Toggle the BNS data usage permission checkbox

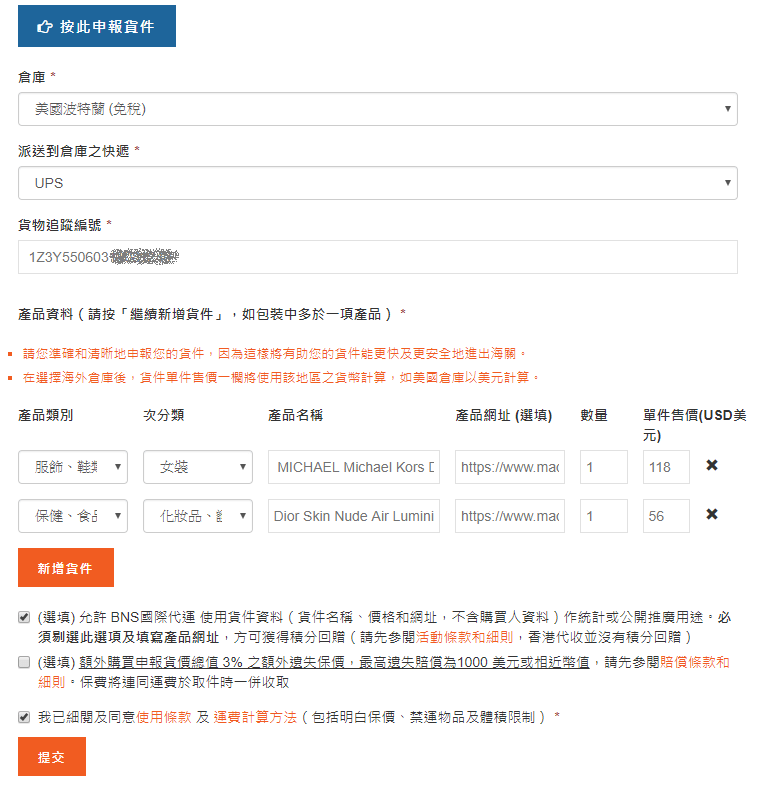coord(24,618)
